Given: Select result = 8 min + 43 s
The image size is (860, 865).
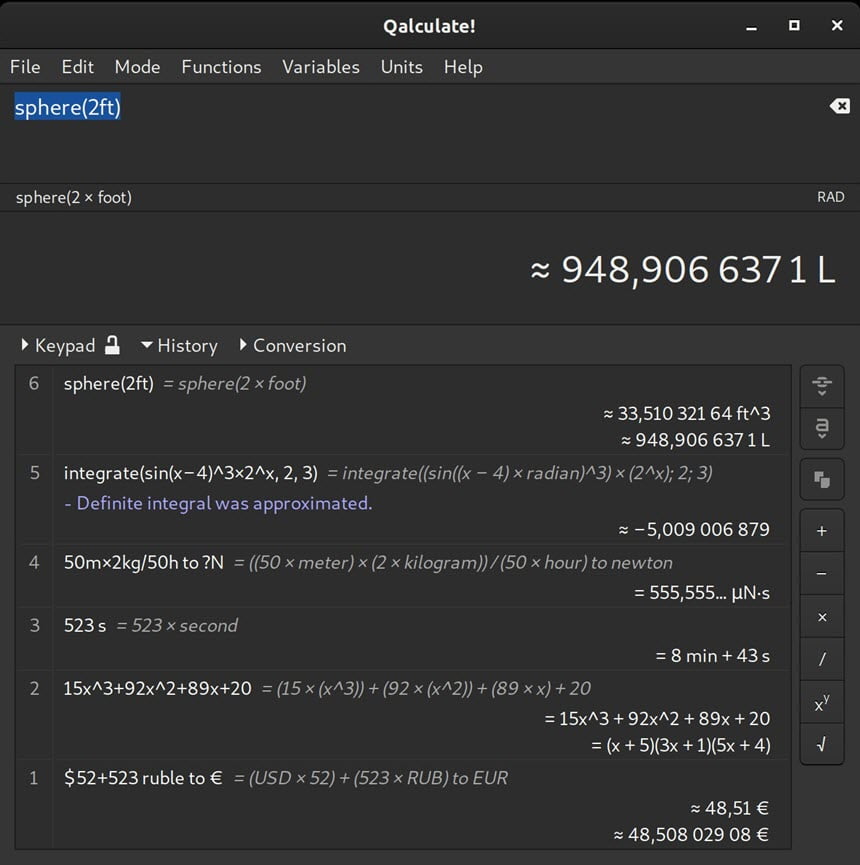Looking at the screenshot, I should [712, 656].
